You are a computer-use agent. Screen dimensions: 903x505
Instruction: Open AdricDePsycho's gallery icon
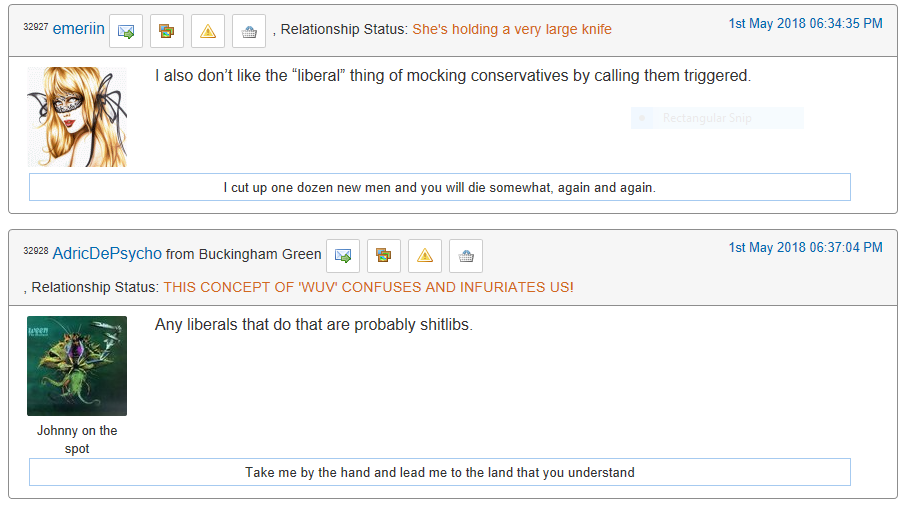[x=384, y=256]
